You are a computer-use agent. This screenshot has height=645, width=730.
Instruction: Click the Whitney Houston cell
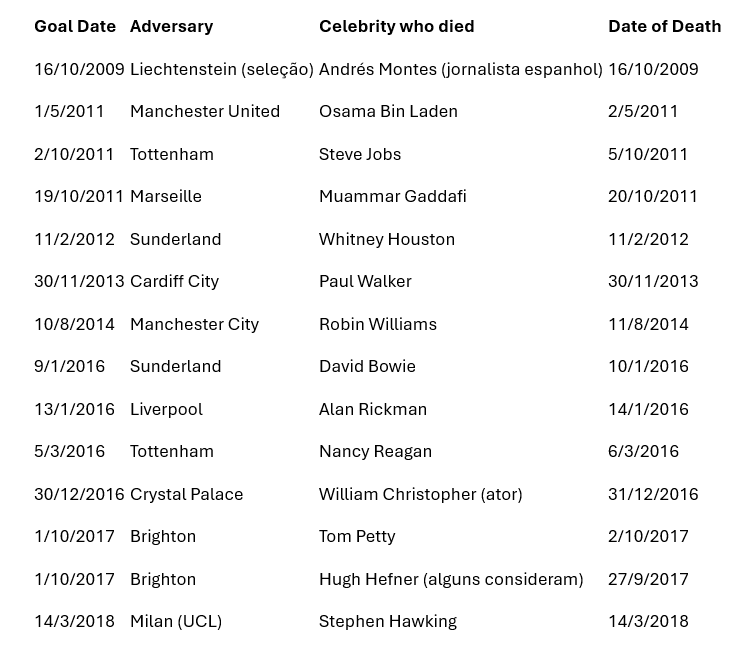pos(387,239)
